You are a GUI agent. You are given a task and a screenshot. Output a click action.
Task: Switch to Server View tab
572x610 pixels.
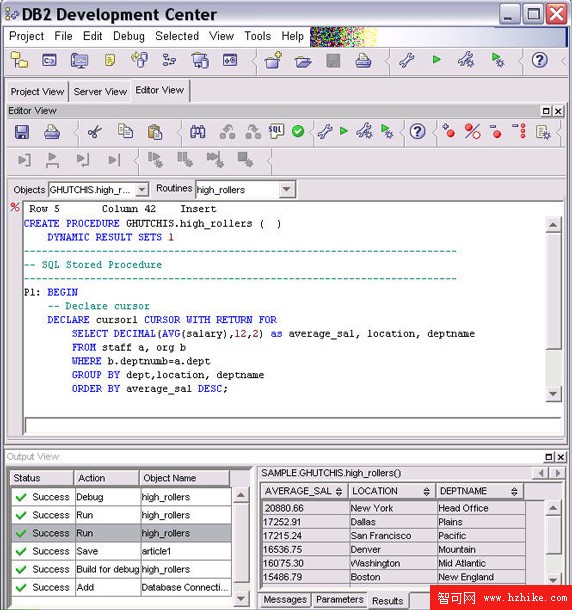100,92
